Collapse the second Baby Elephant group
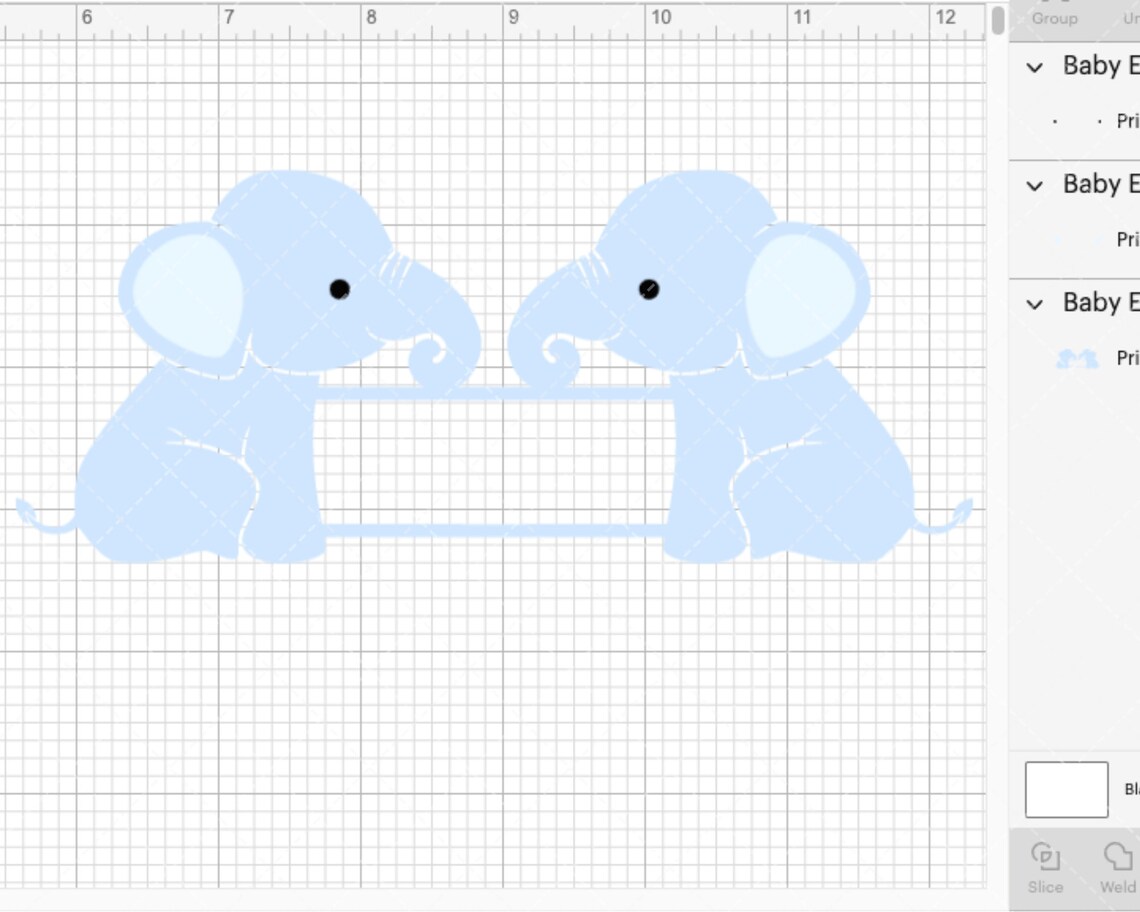Image resolution: width=1140 pixels, height=912 pixels. [x=1033, y=185]
